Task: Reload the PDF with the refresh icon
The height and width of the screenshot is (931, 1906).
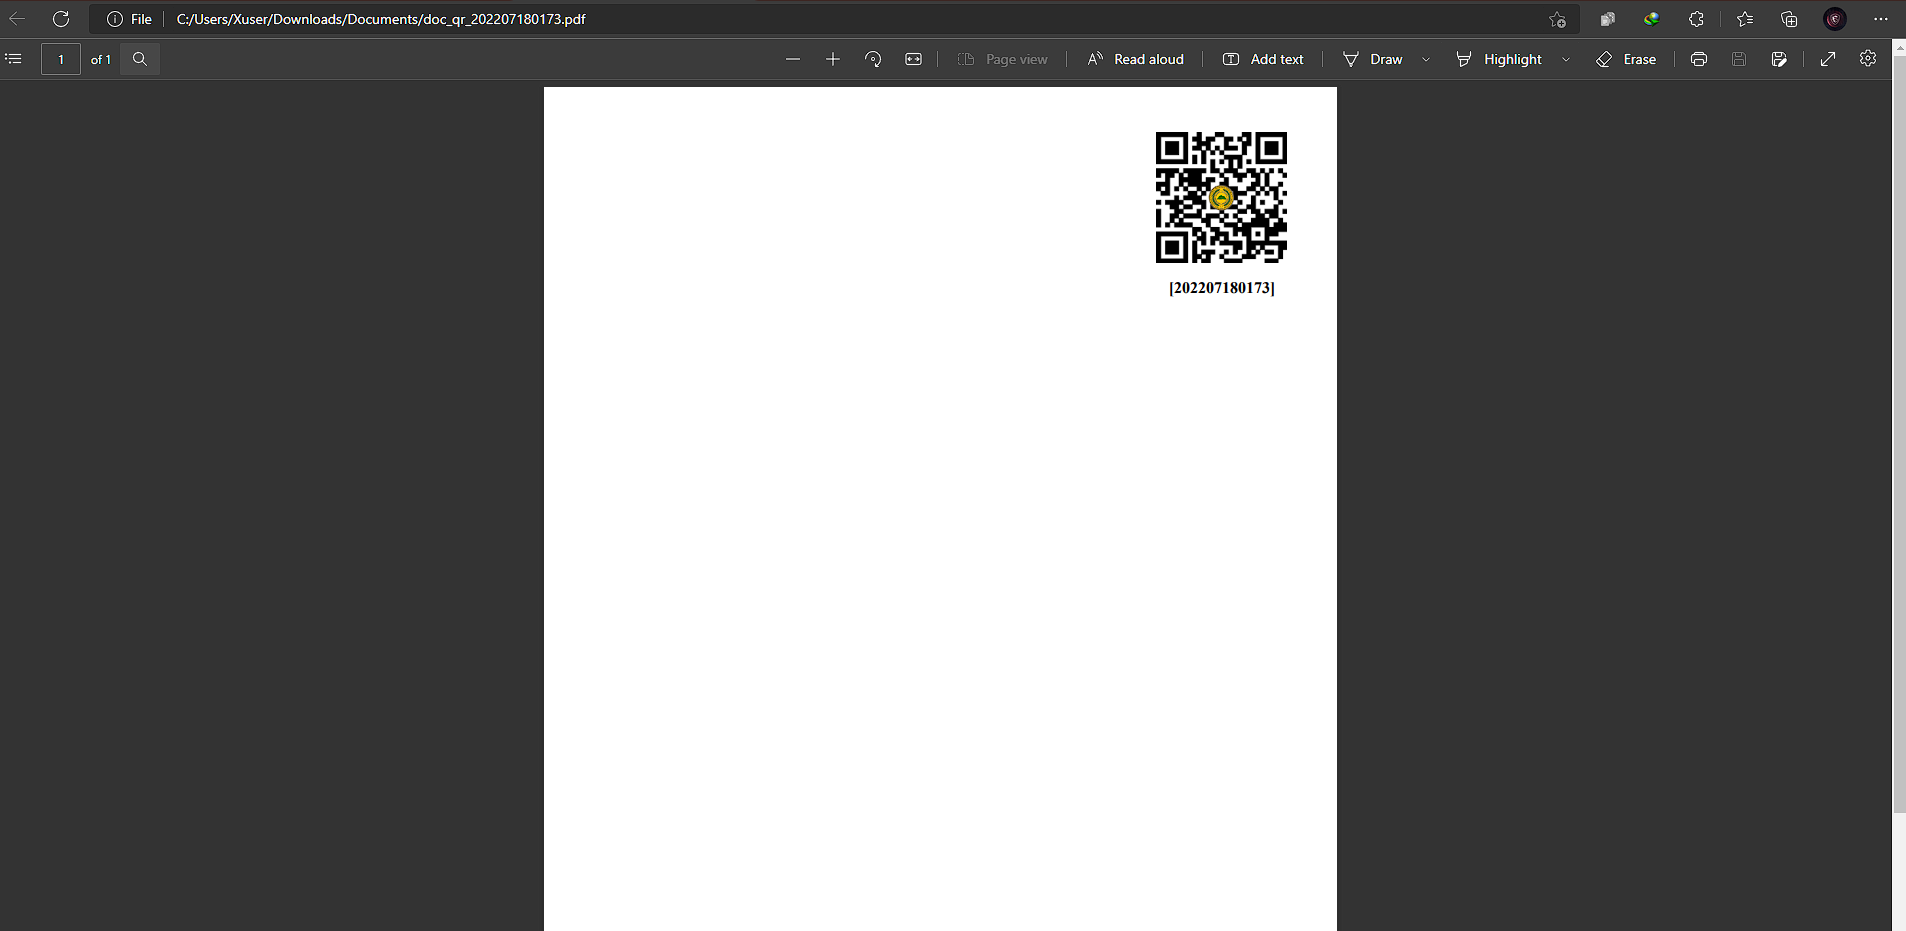Action: click(x=61, y=19)
